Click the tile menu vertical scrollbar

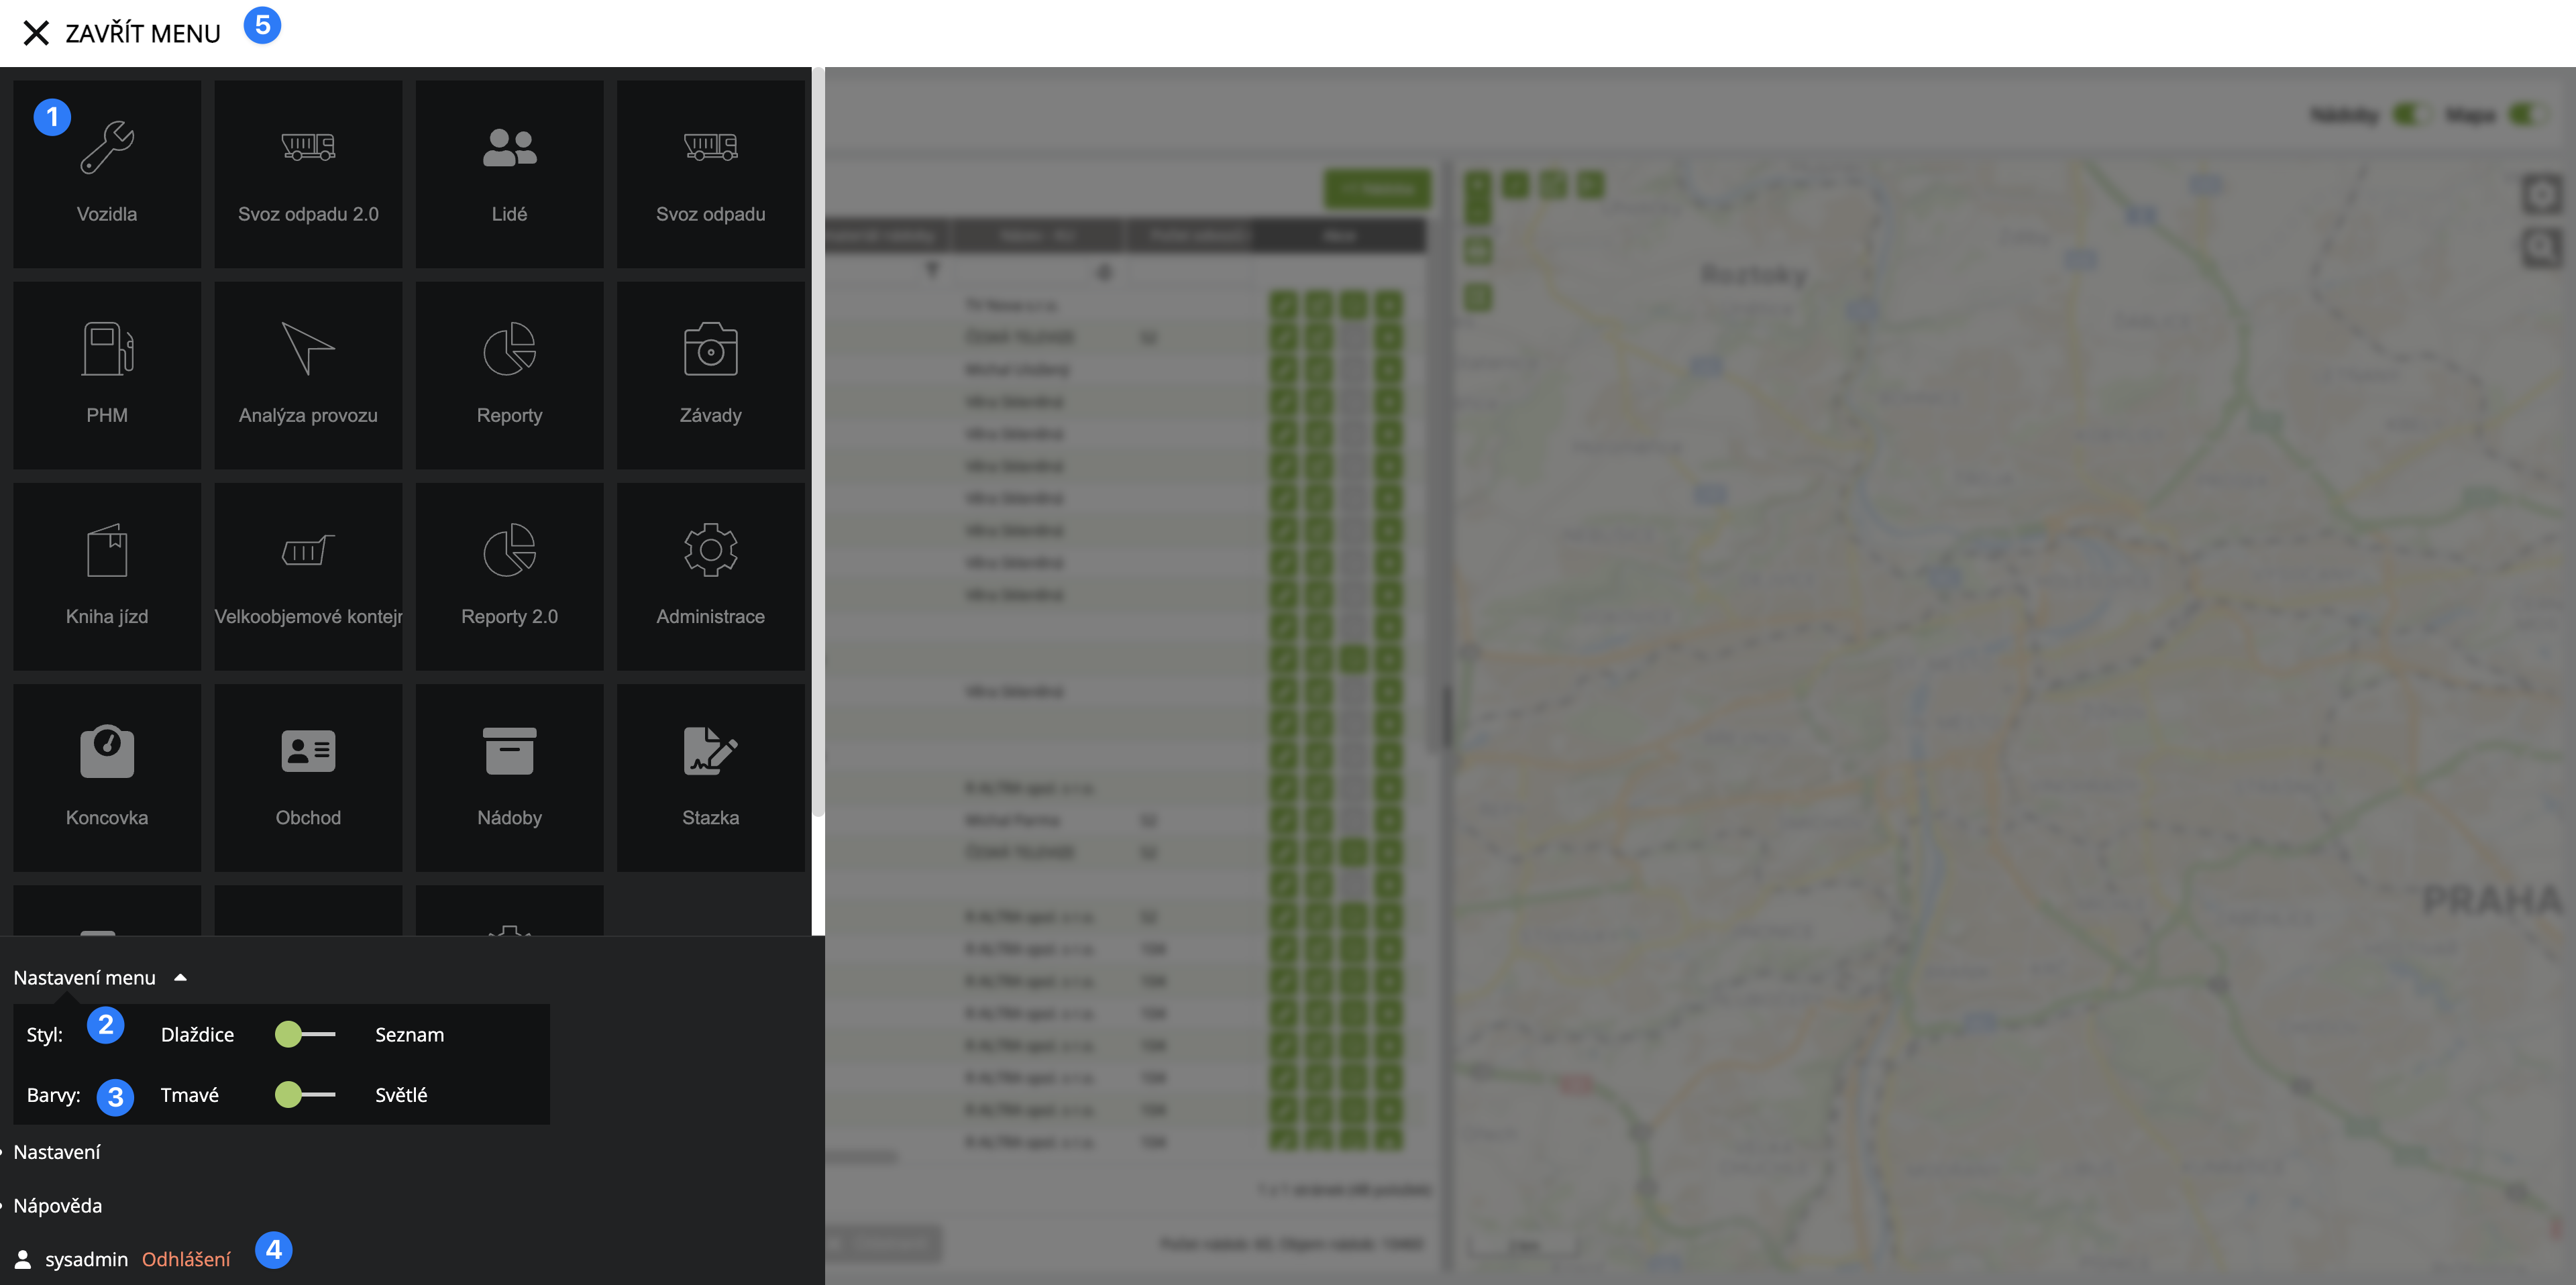coord(818,440)
